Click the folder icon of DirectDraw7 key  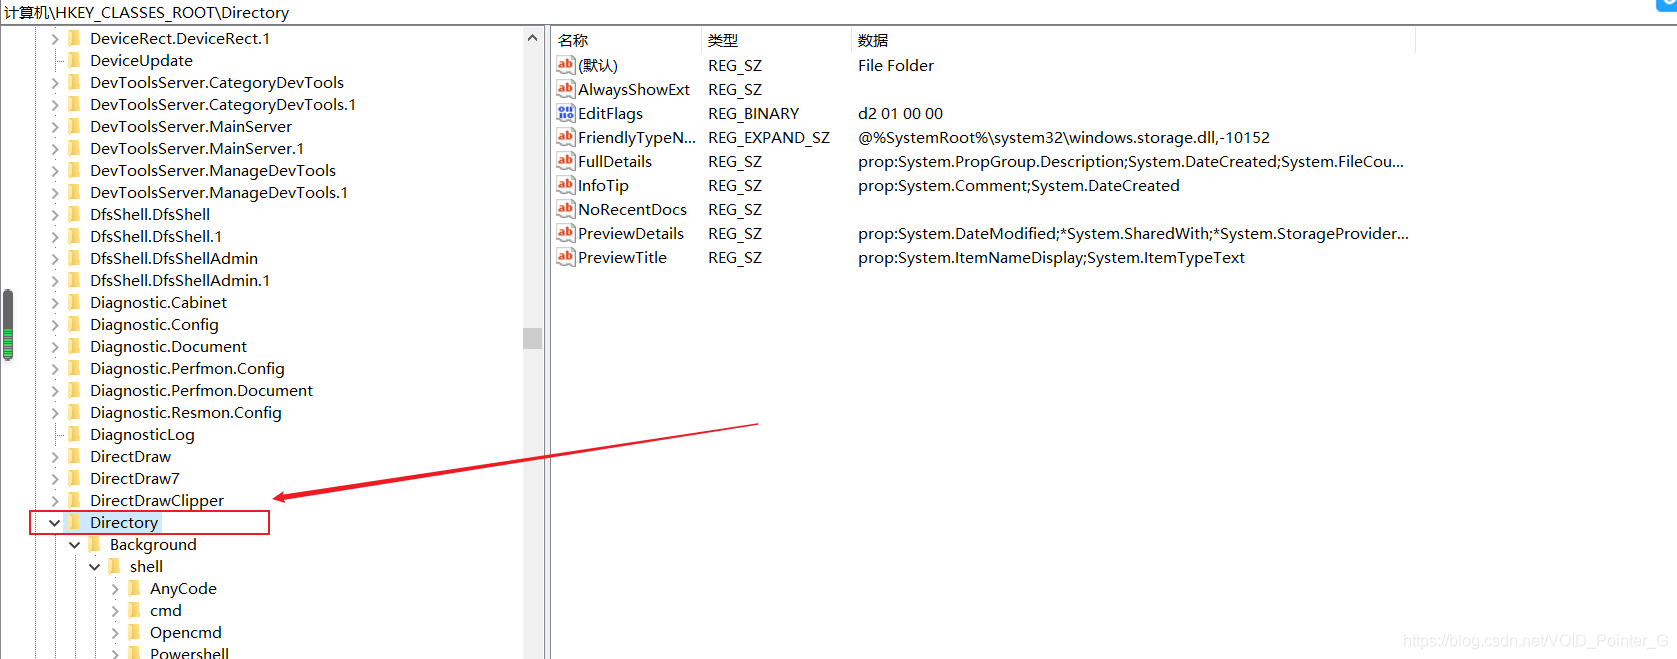[74, 478]
